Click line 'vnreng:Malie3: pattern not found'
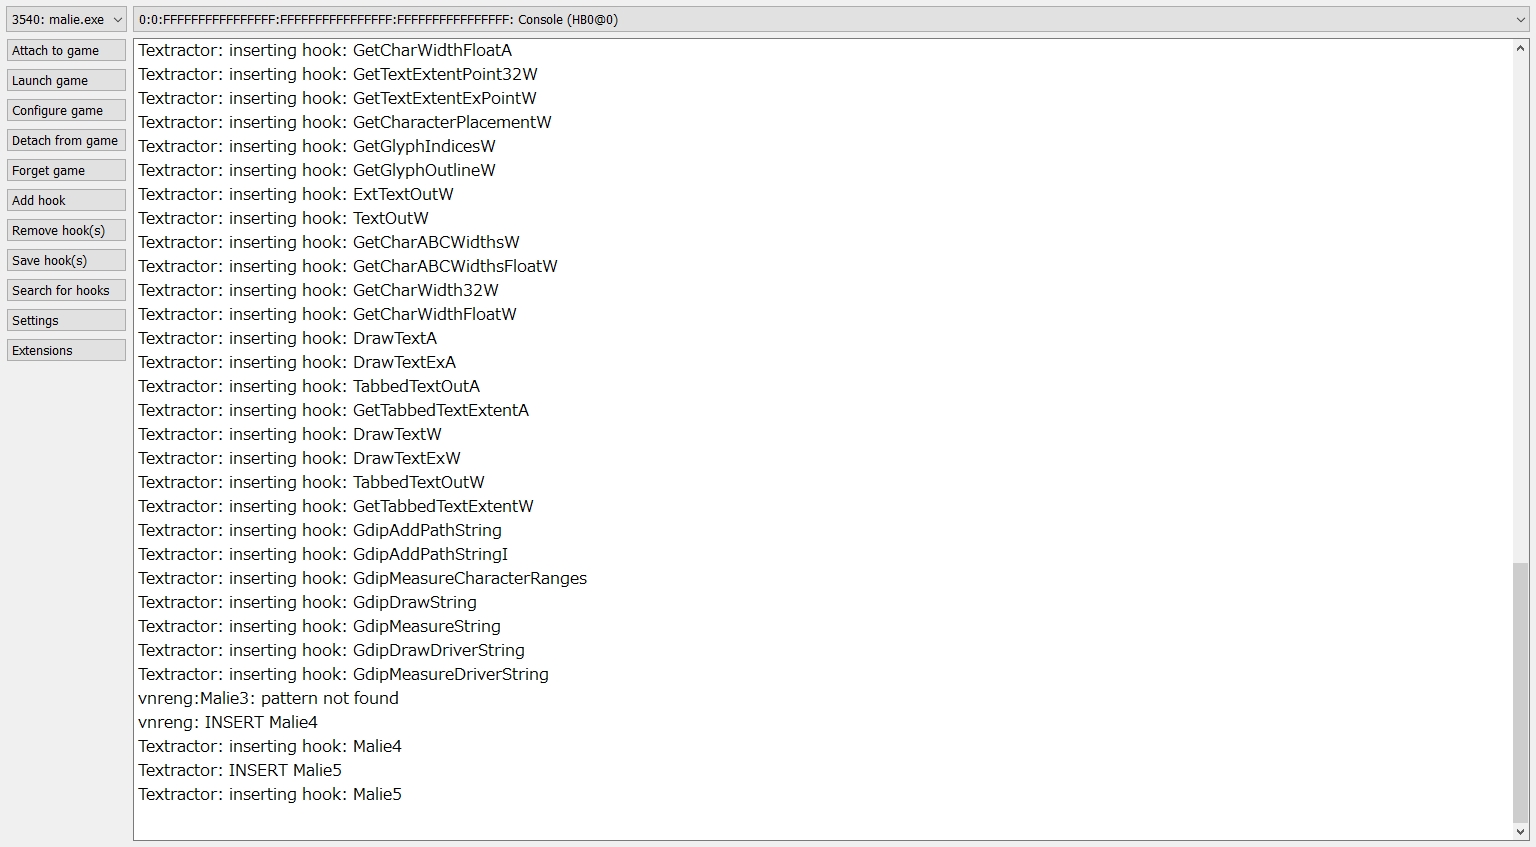Viewport: 1536px width, 847px height. (268, 698)
